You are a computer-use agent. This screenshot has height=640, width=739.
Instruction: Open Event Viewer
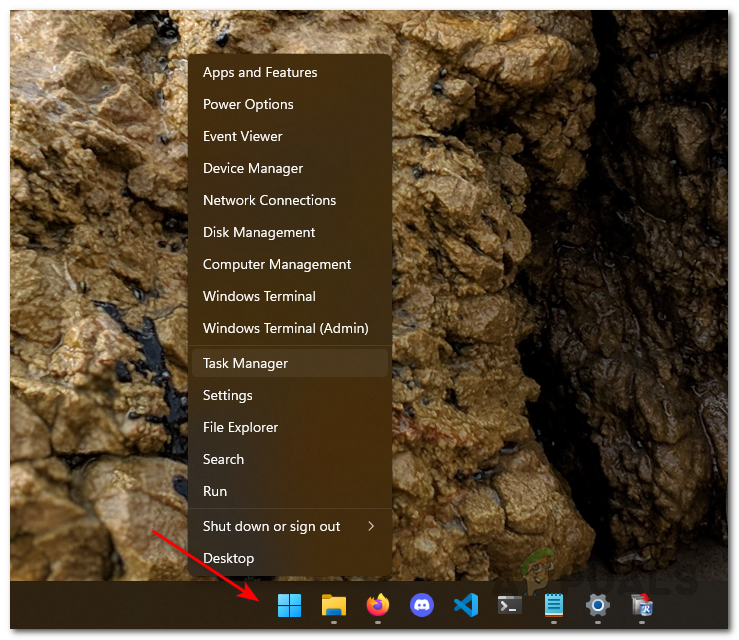242,136
